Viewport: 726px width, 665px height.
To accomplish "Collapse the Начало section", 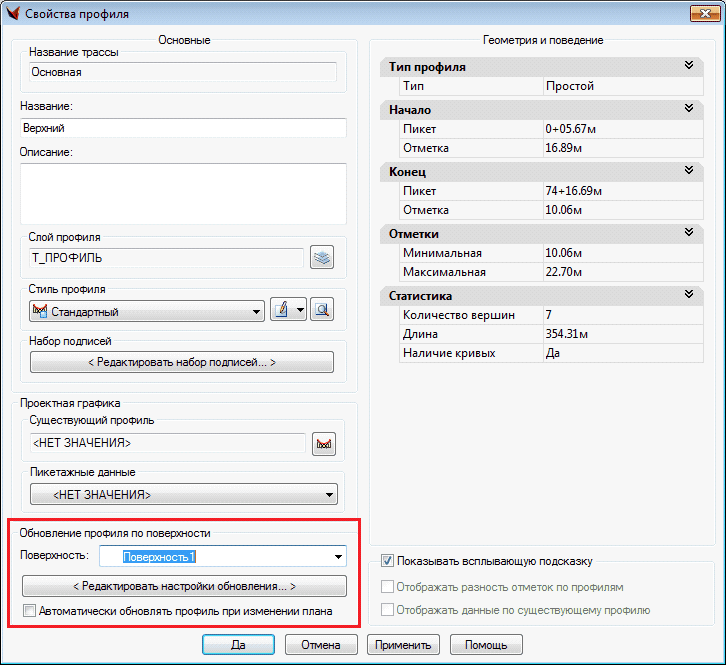I will click(688, 109).
